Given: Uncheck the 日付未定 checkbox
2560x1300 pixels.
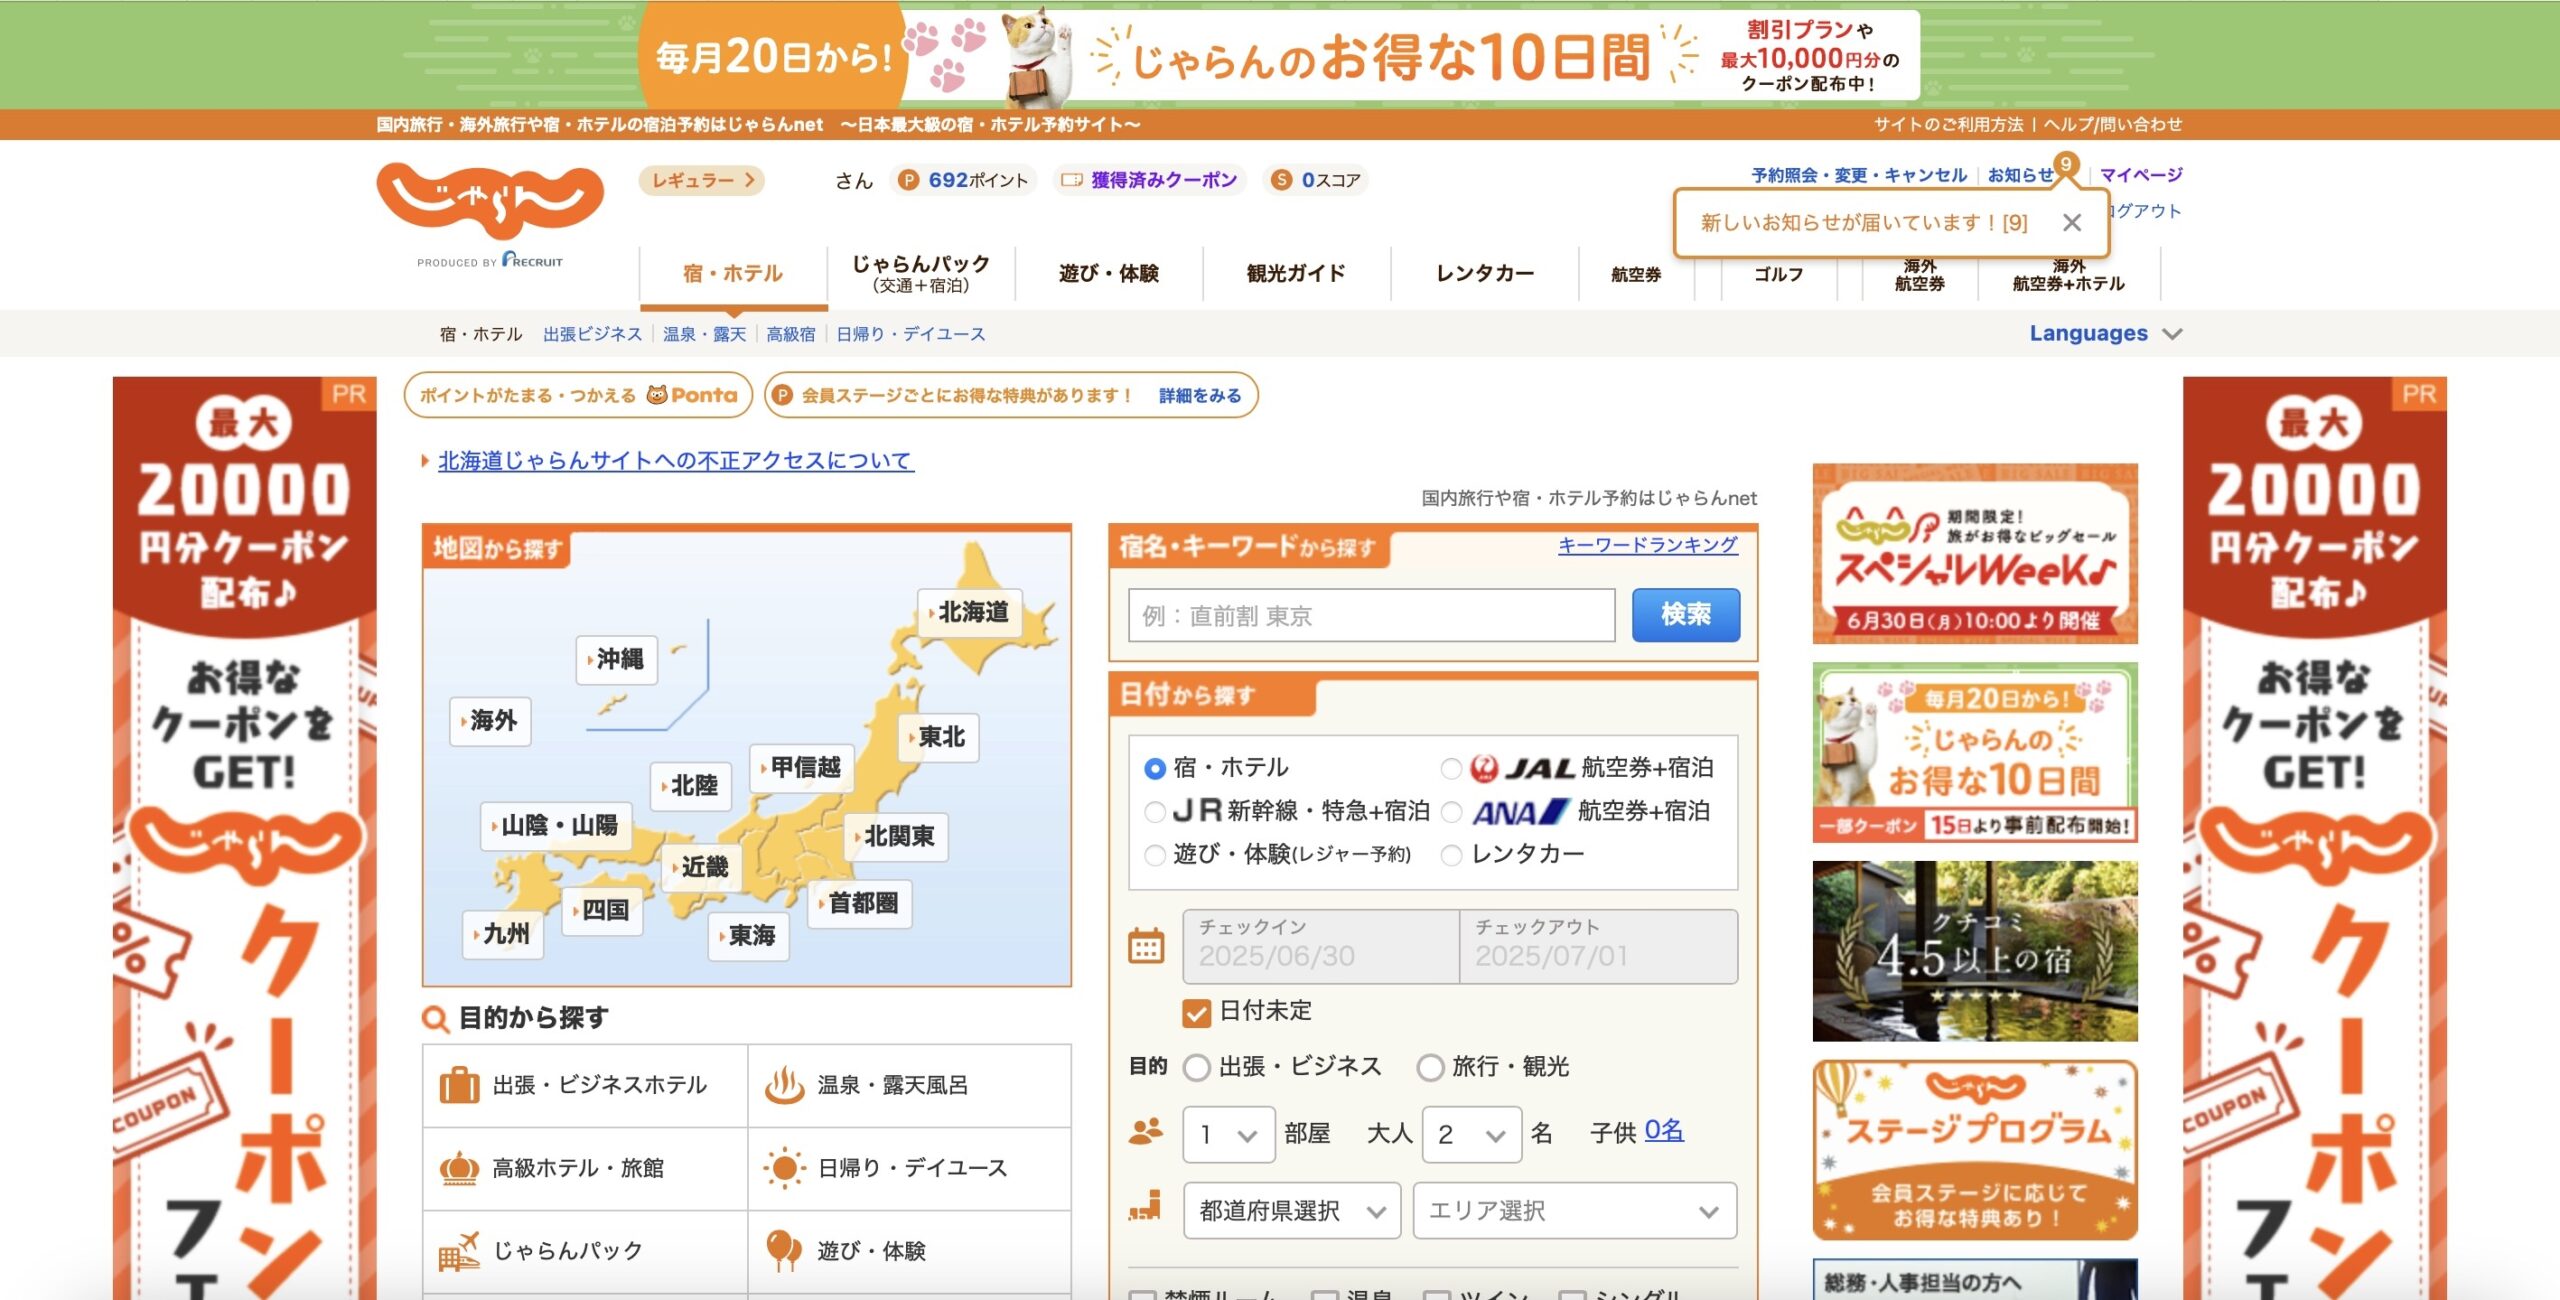Looking at the screenshot, I should [x=1196, y=1012].
